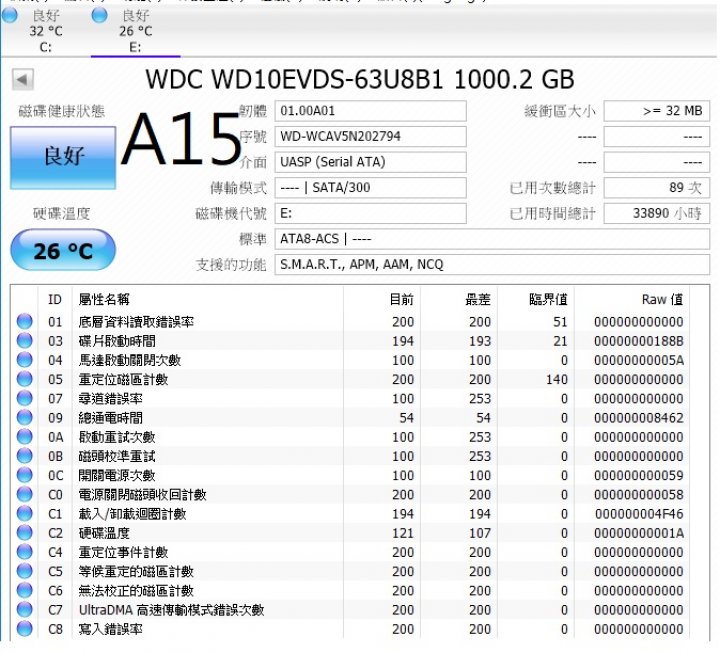Click the 最差 column header
The height and width of the screenshot is (653, 720).
point(459,299)
